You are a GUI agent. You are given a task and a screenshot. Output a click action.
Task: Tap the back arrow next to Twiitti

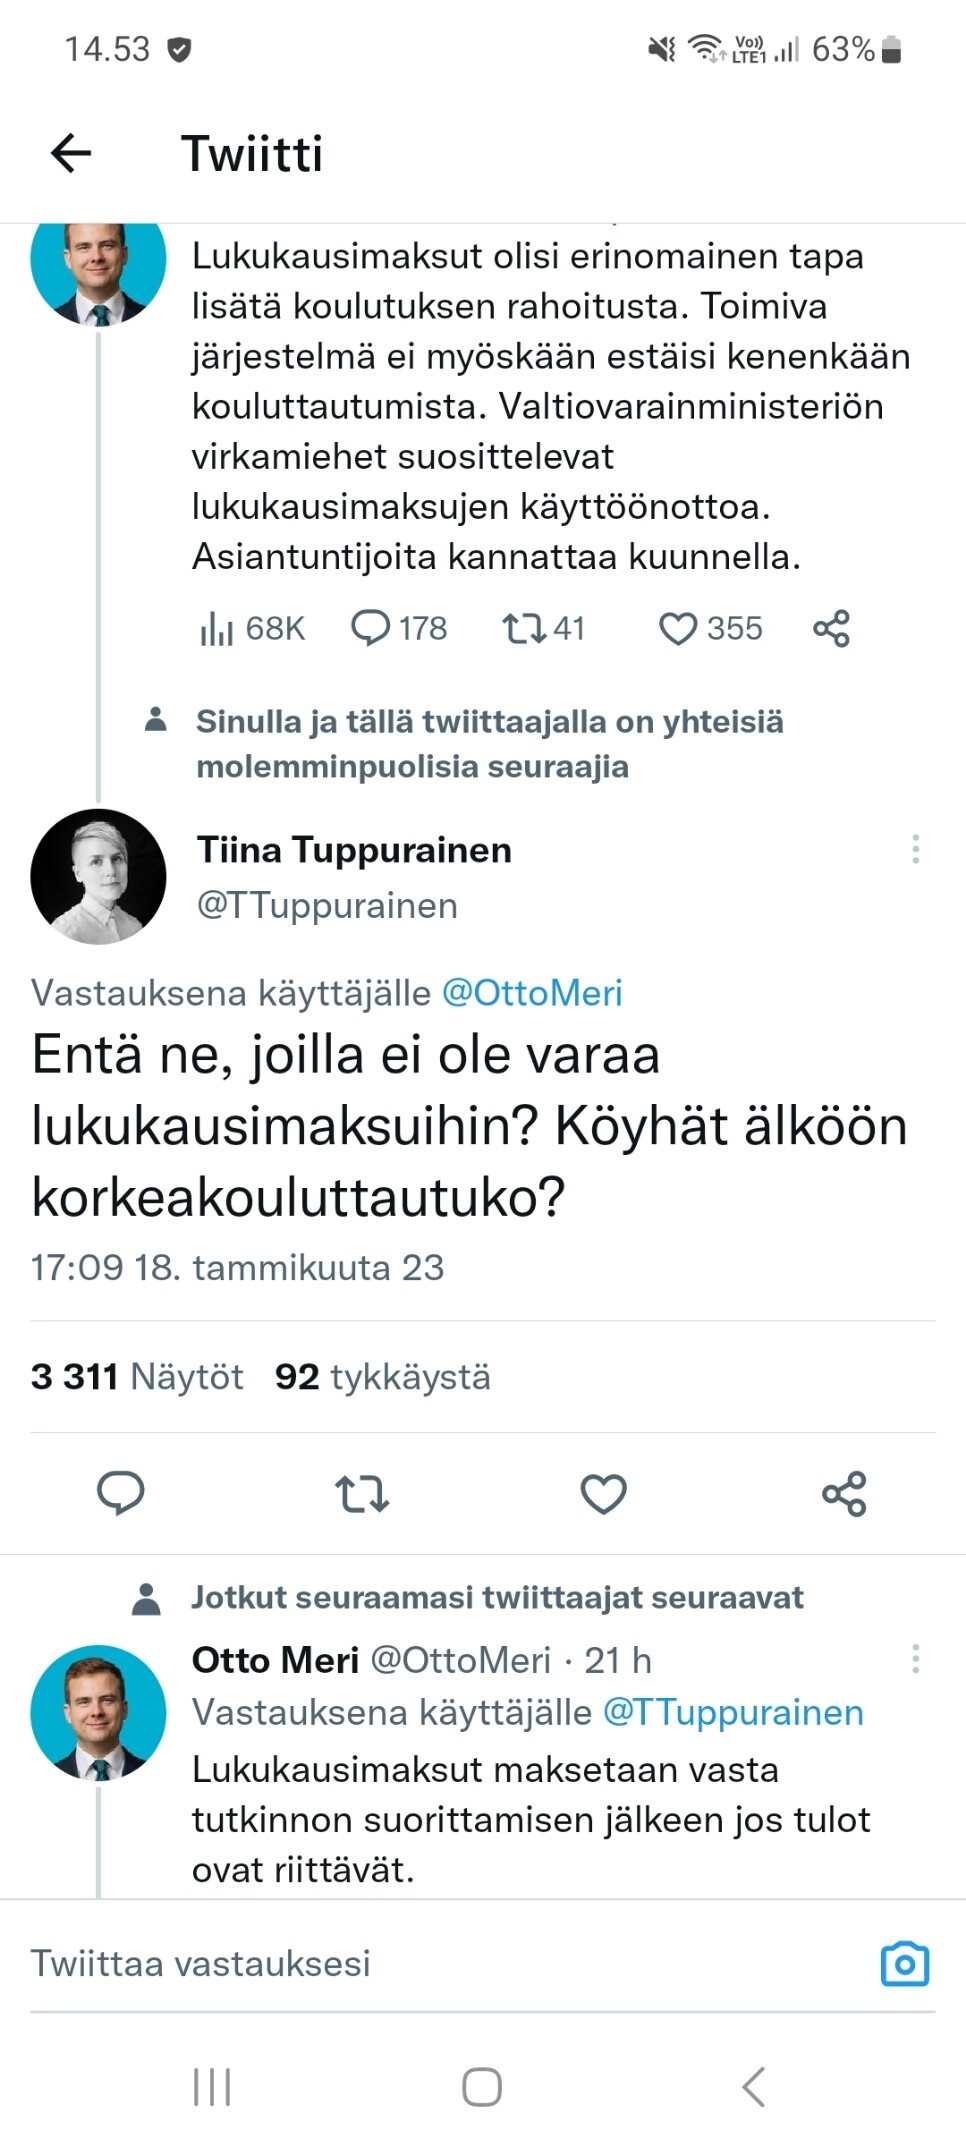coord(71,154)
